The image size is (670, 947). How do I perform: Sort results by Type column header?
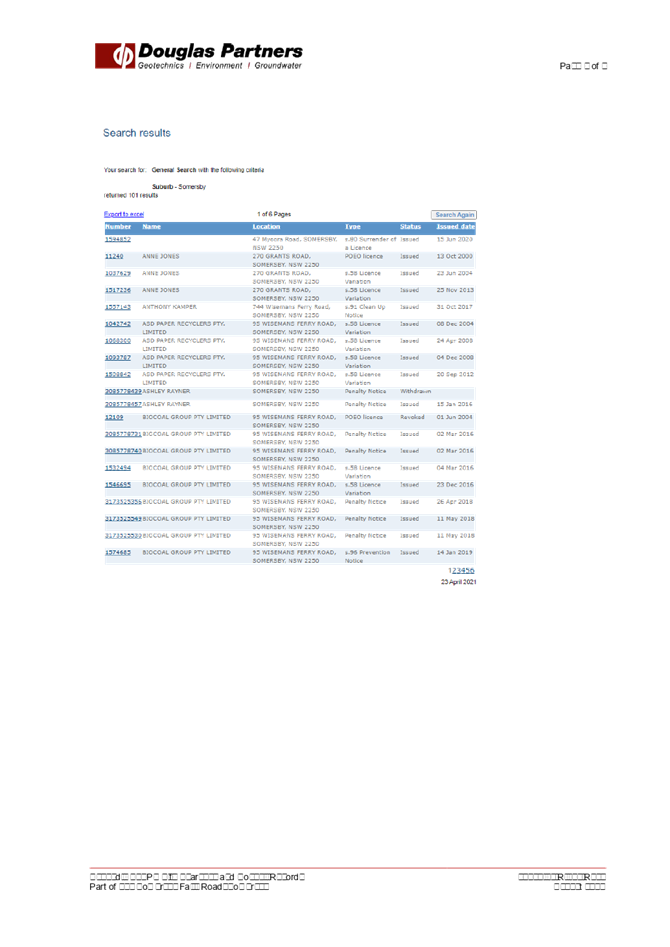pyautogui.click(x=353, y=227)
